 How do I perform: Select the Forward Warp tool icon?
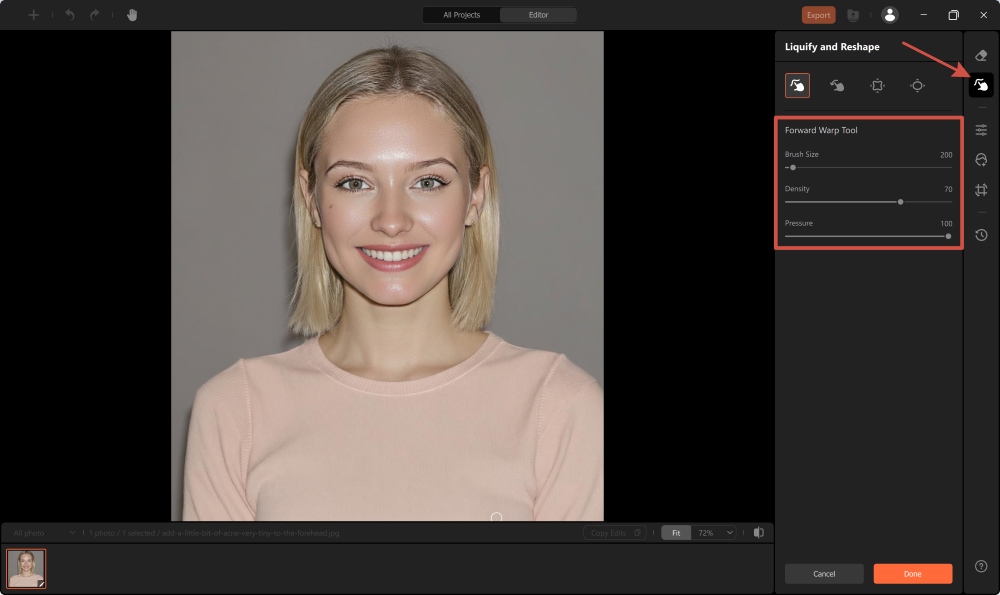coord(797,86)
